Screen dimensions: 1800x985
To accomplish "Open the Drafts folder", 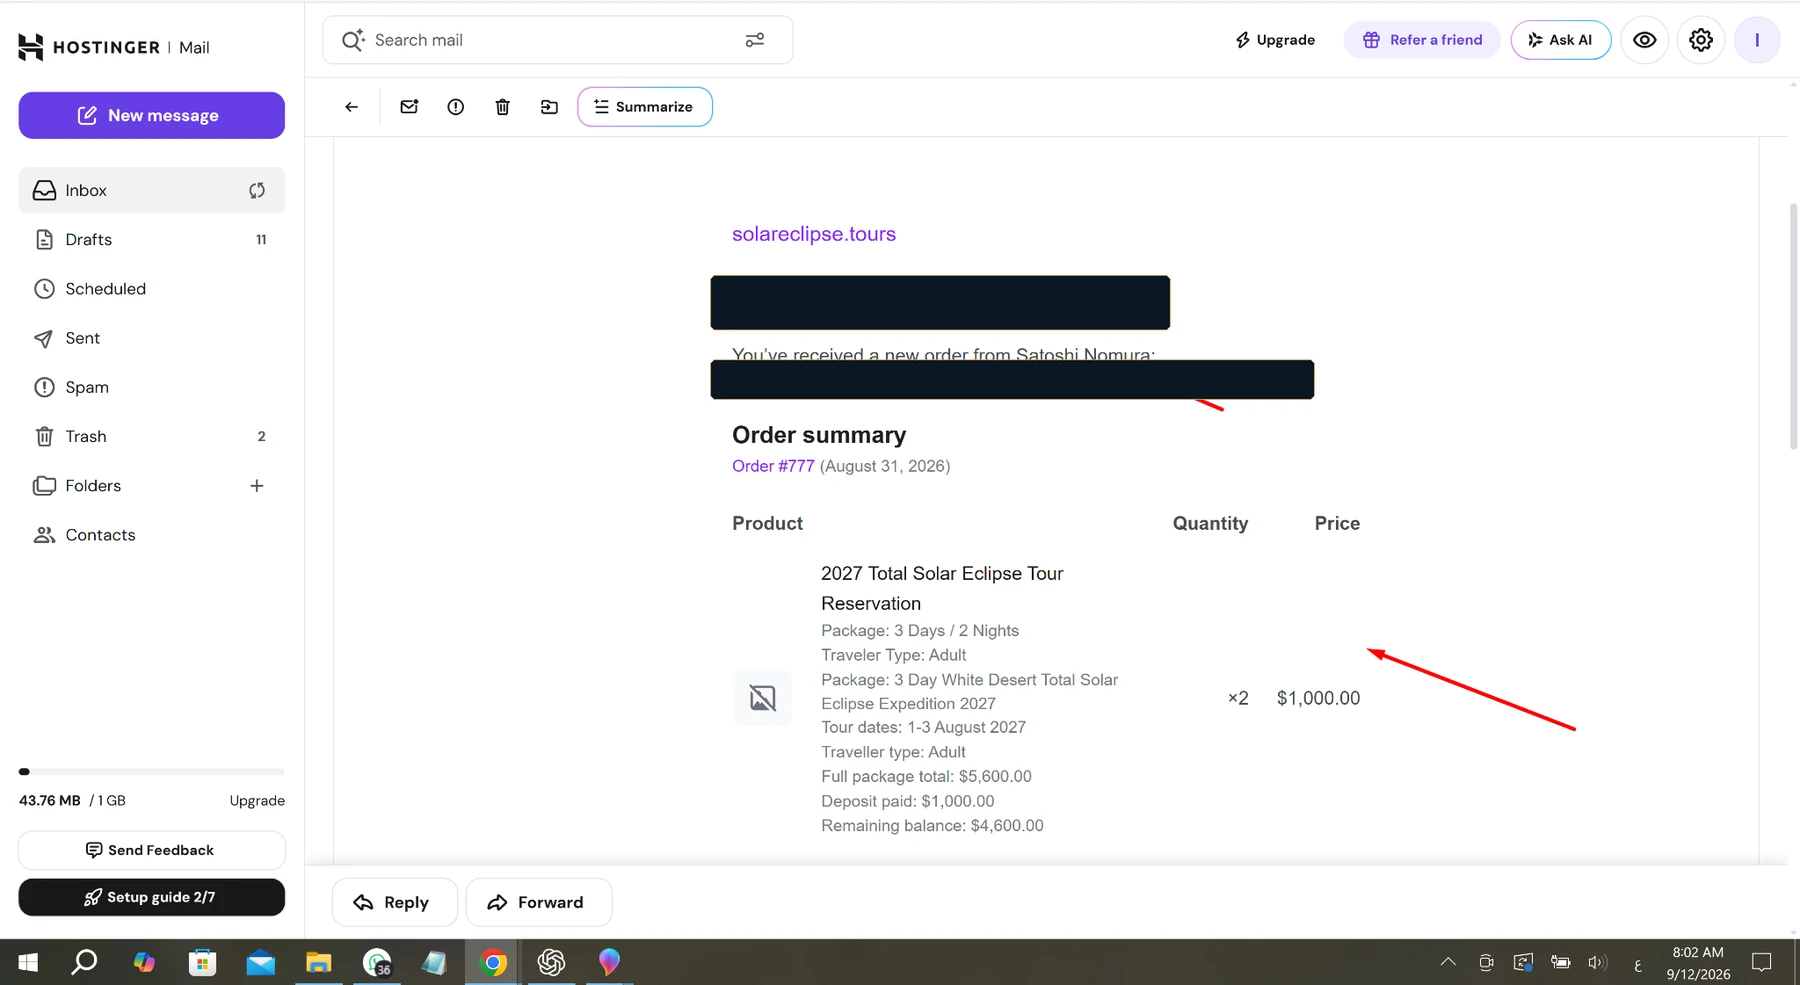I will [152, 239].
